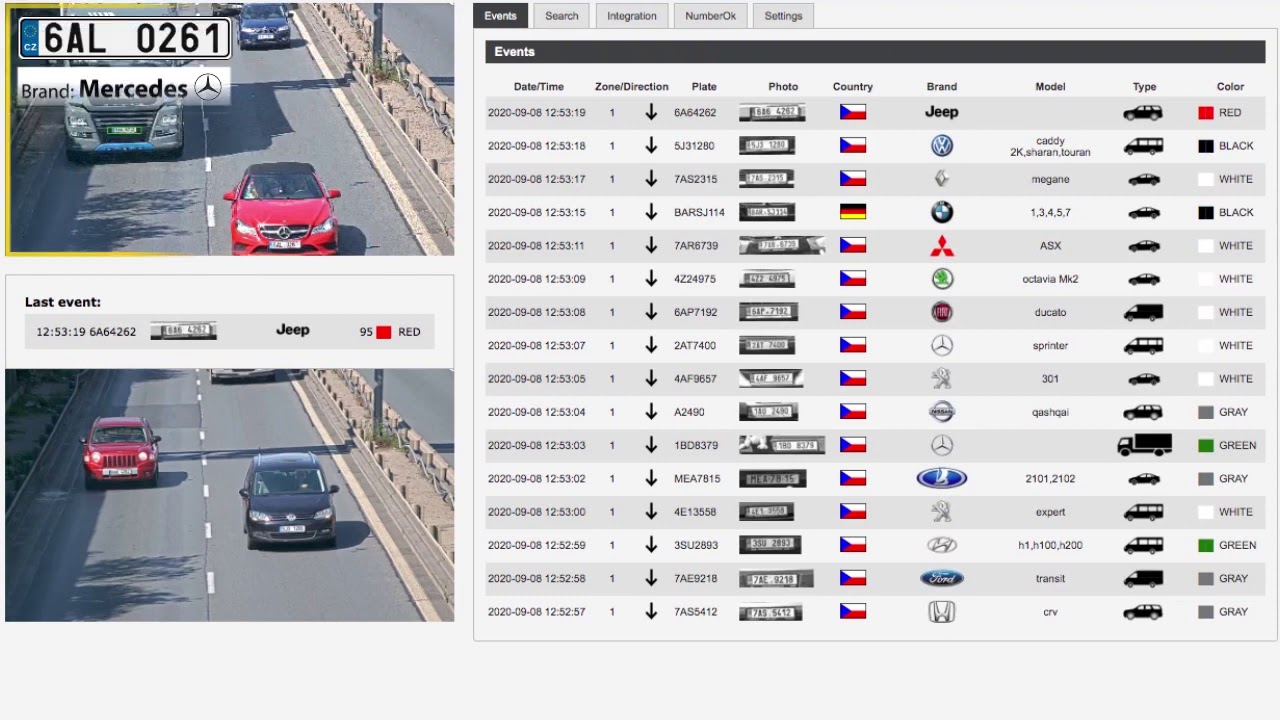1280x720 pixels.
Task: Open plate photo thumbnail for 6A64262 in table
Action: tap(772, 112)
